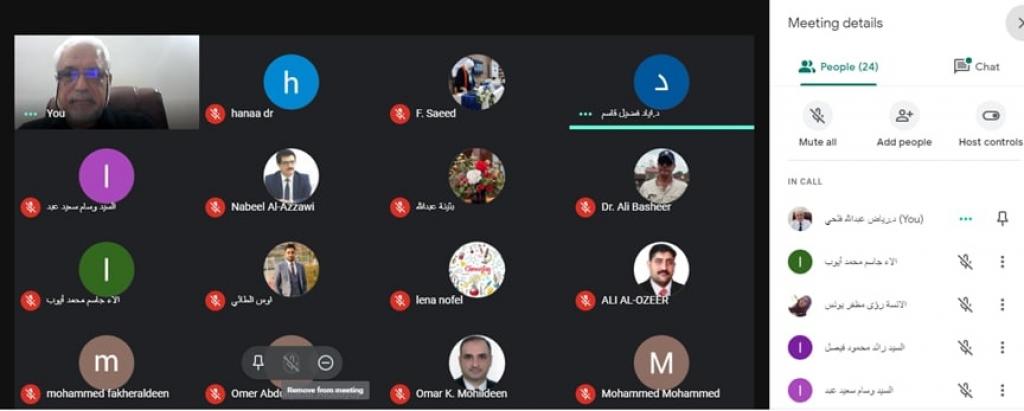Open Add people icon
1024x411 pixels.
click(904, 116)
